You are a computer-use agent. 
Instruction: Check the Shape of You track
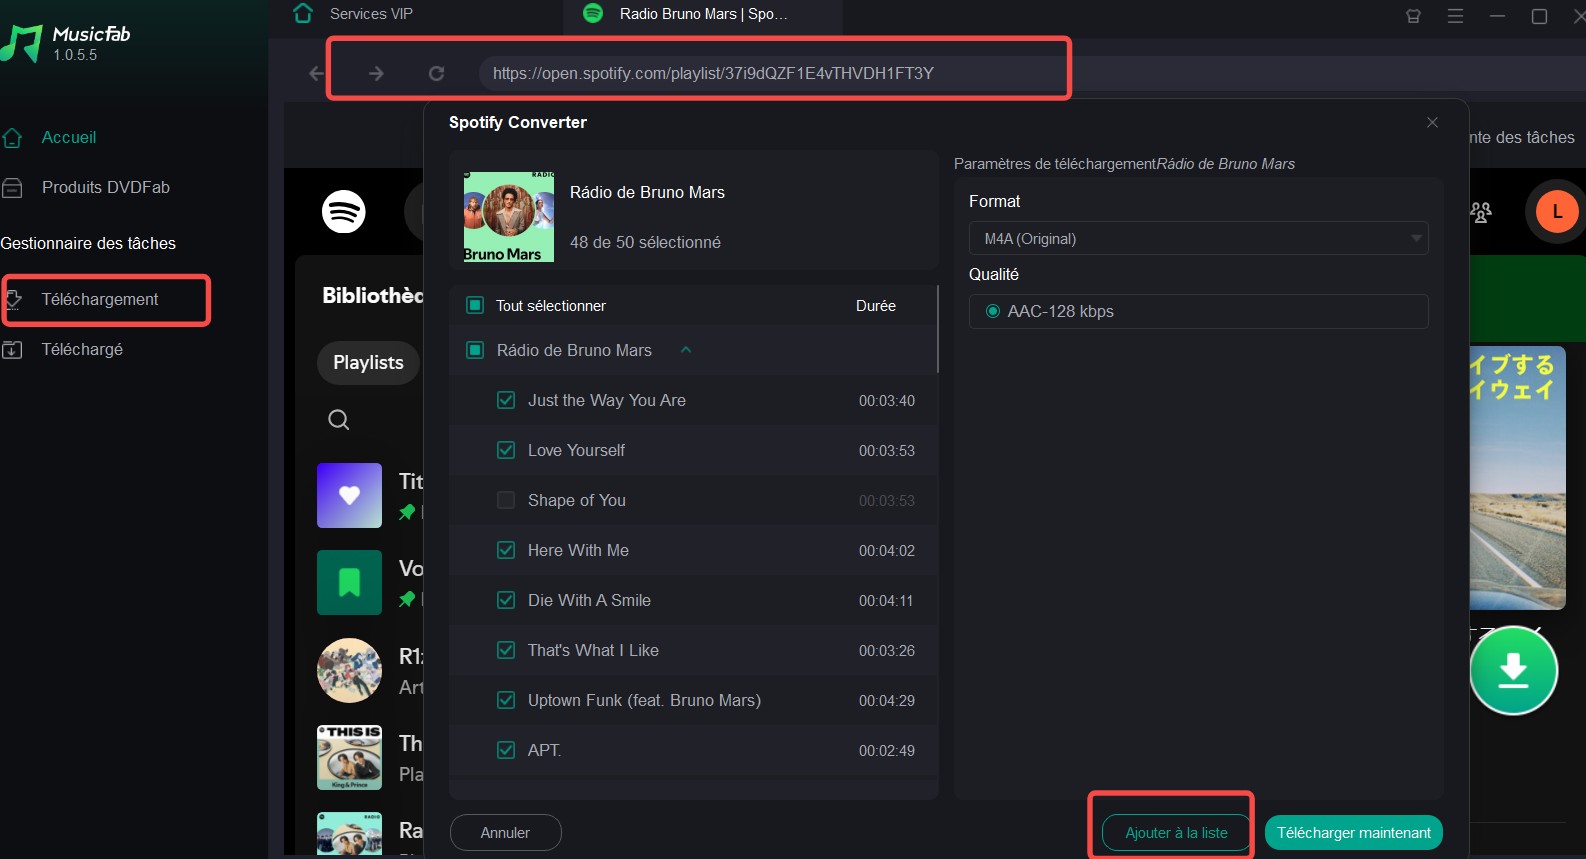pos(506,500)
